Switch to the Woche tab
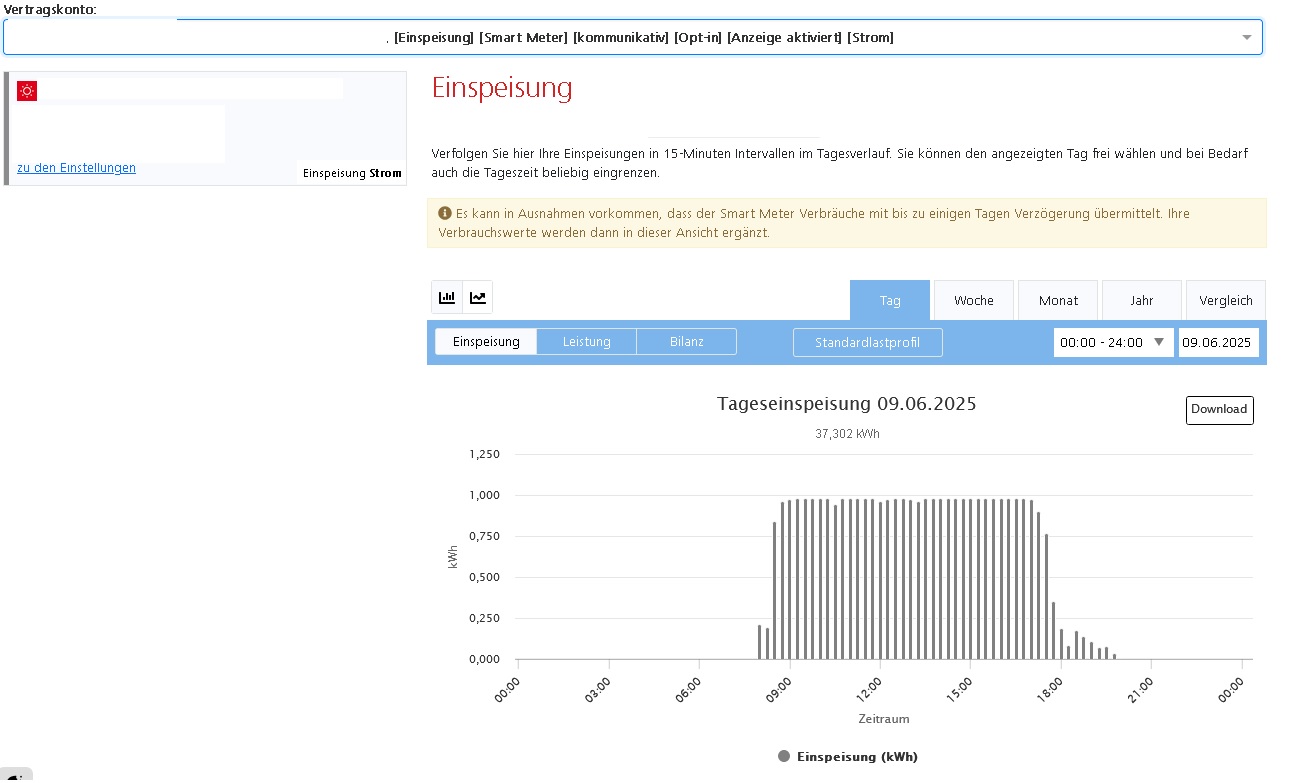Screen dimensions: 1303x783 tap(974, 300)
